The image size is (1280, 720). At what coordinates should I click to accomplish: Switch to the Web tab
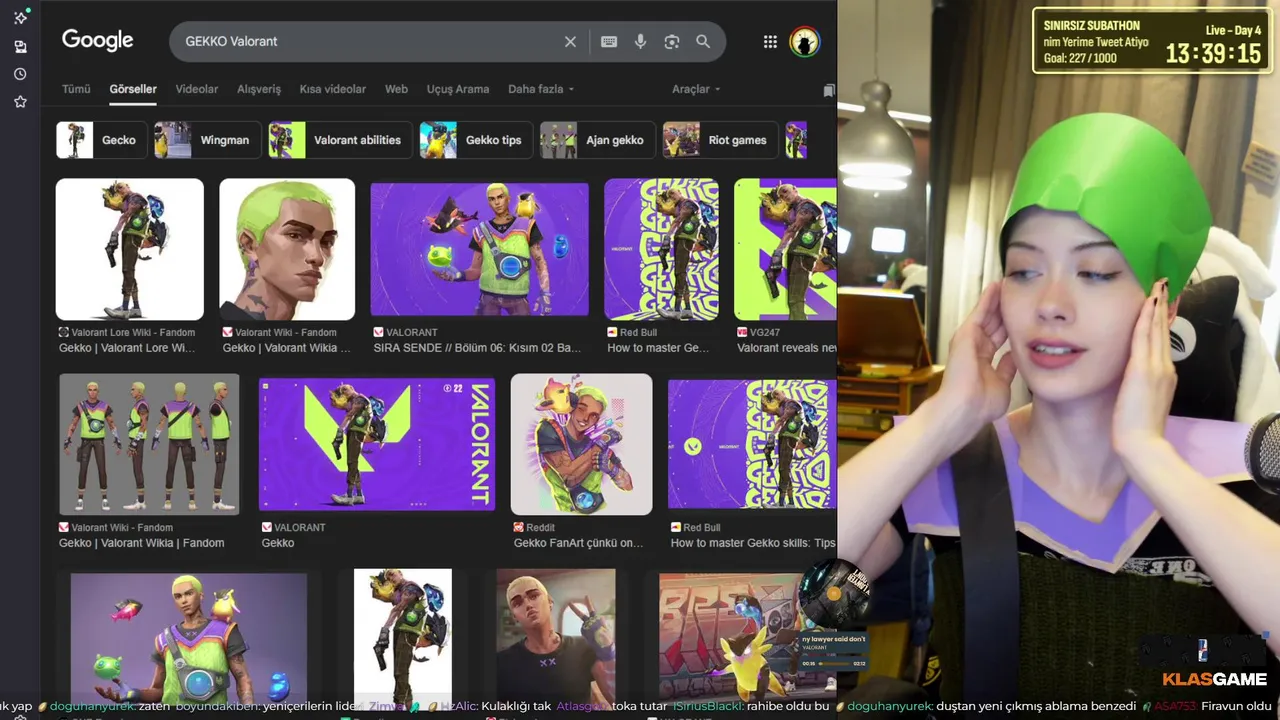click(x=396, y=89)
